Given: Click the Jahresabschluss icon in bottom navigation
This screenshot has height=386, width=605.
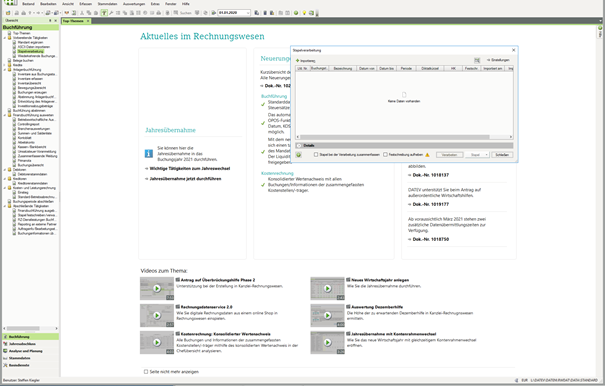Looking at the screenshot, I should point(5,344).
